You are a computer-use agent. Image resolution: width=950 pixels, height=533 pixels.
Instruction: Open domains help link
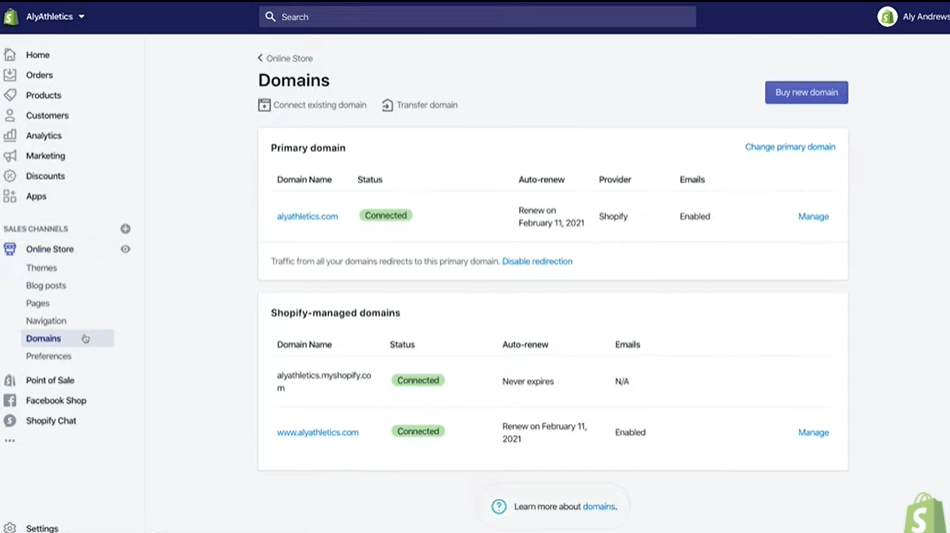[x=599, y=506]
